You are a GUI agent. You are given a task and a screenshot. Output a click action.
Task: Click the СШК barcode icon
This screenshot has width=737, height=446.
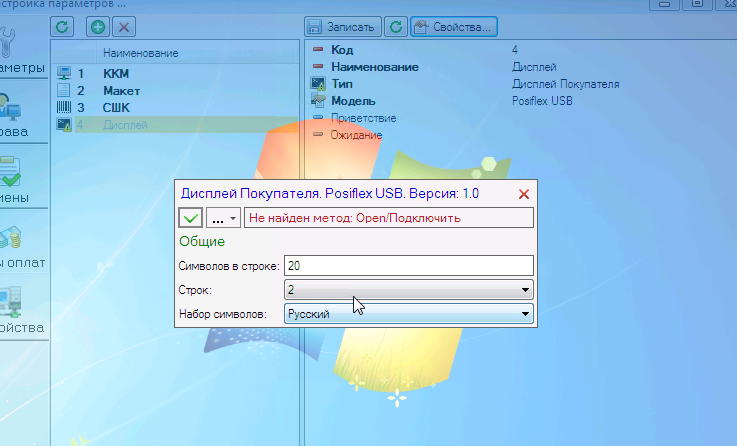pos(63,108)
